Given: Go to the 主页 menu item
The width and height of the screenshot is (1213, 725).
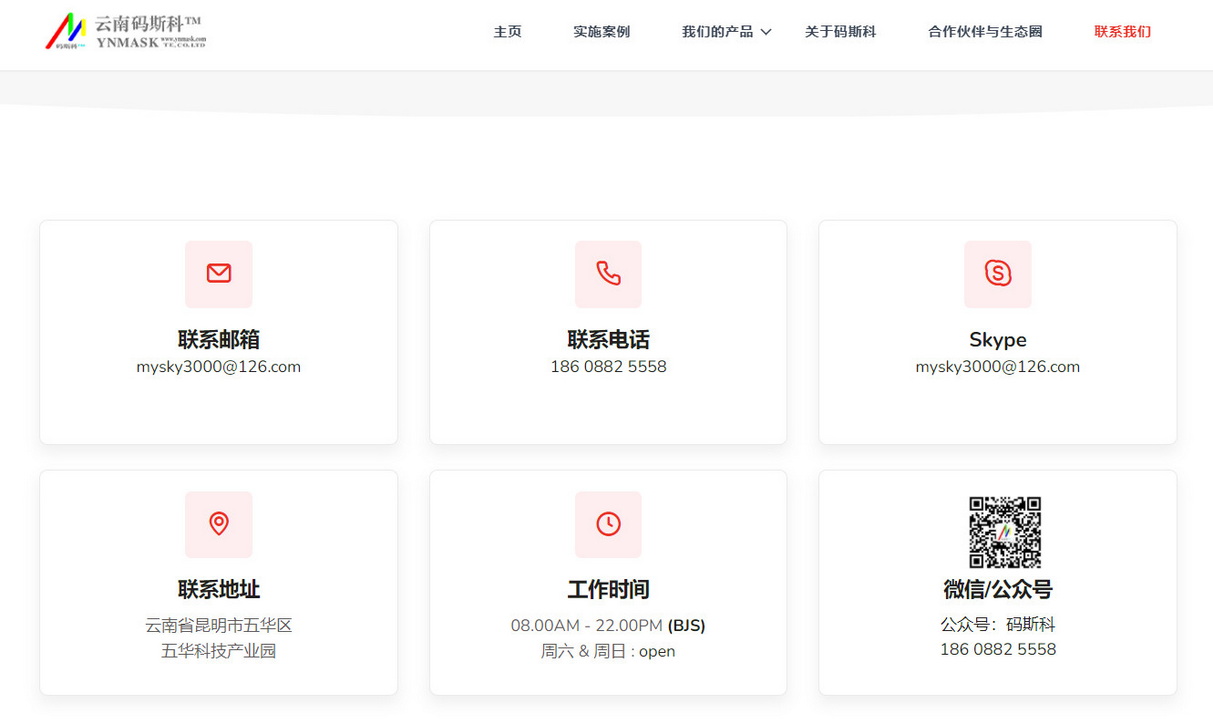Looking at the screenshot, I should [508, 32].
